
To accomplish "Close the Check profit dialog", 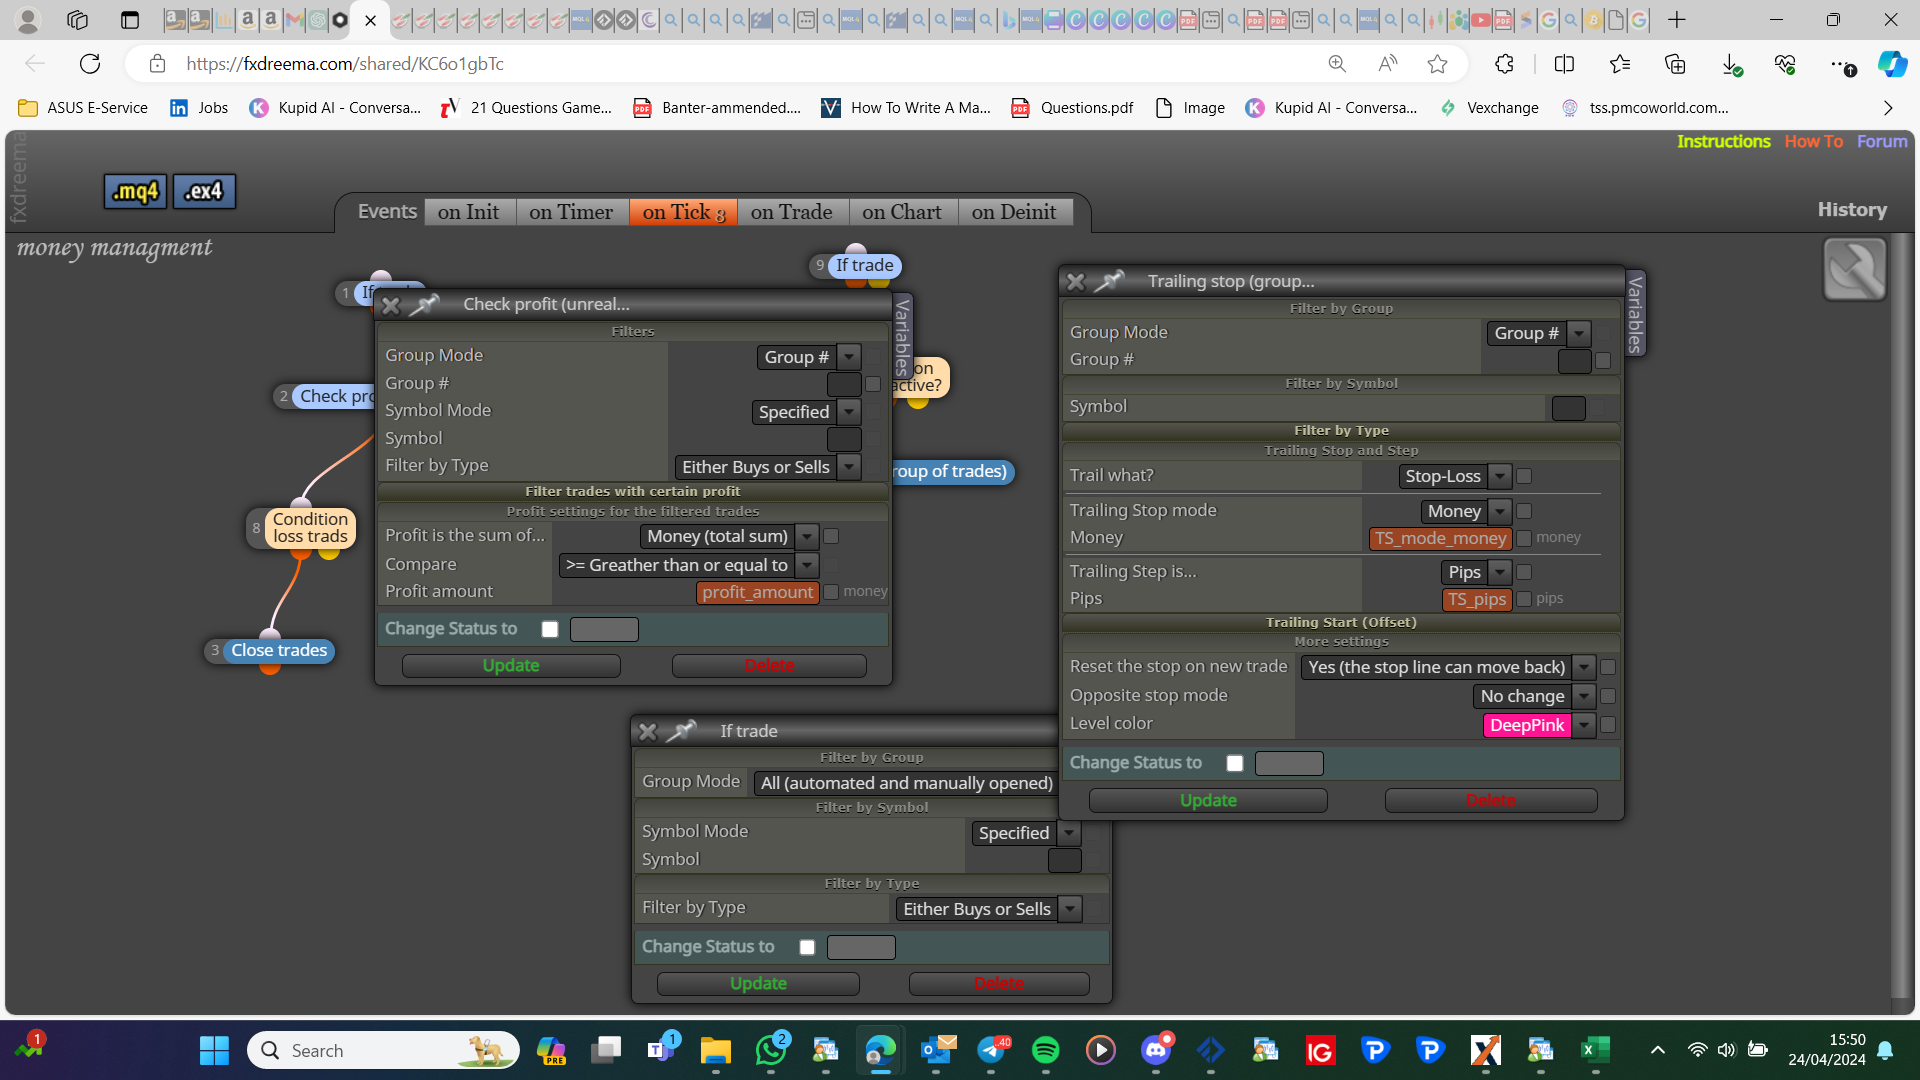I will tap(391, 305).
